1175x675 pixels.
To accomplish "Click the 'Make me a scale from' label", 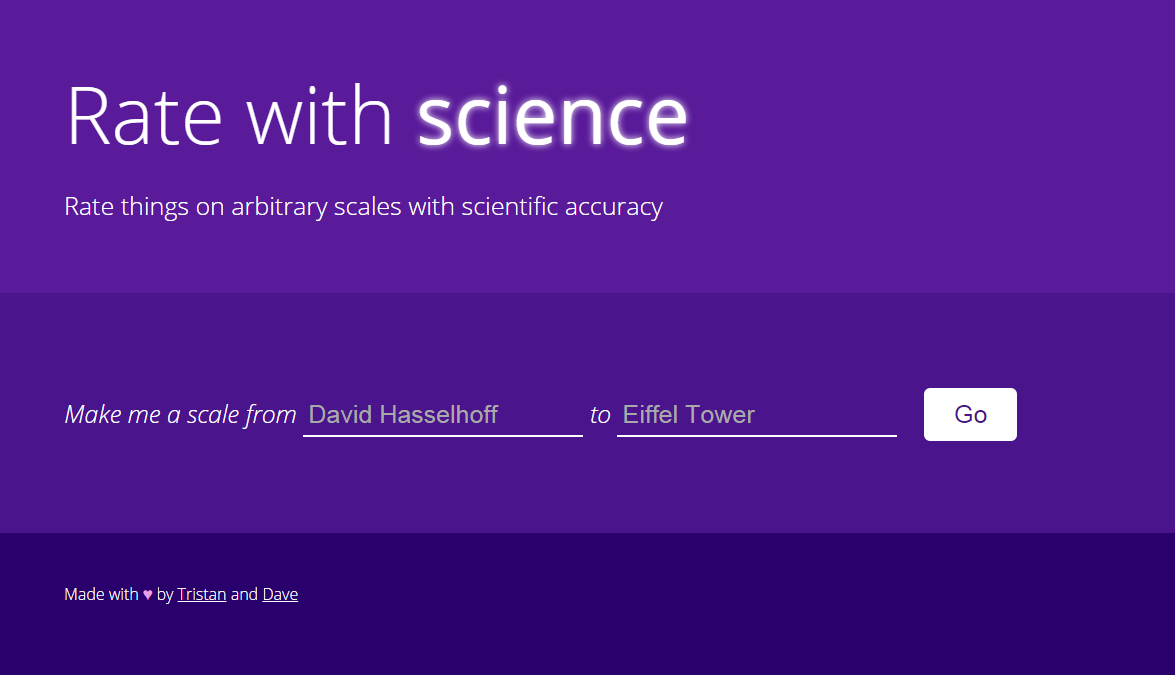I will (181, 414).
